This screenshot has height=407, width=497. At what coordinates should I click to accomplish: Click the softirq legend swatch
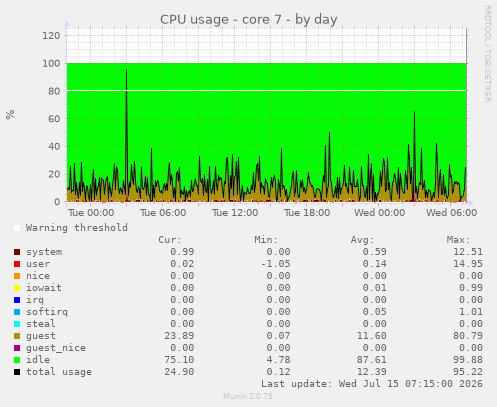[x=17, y=312]
